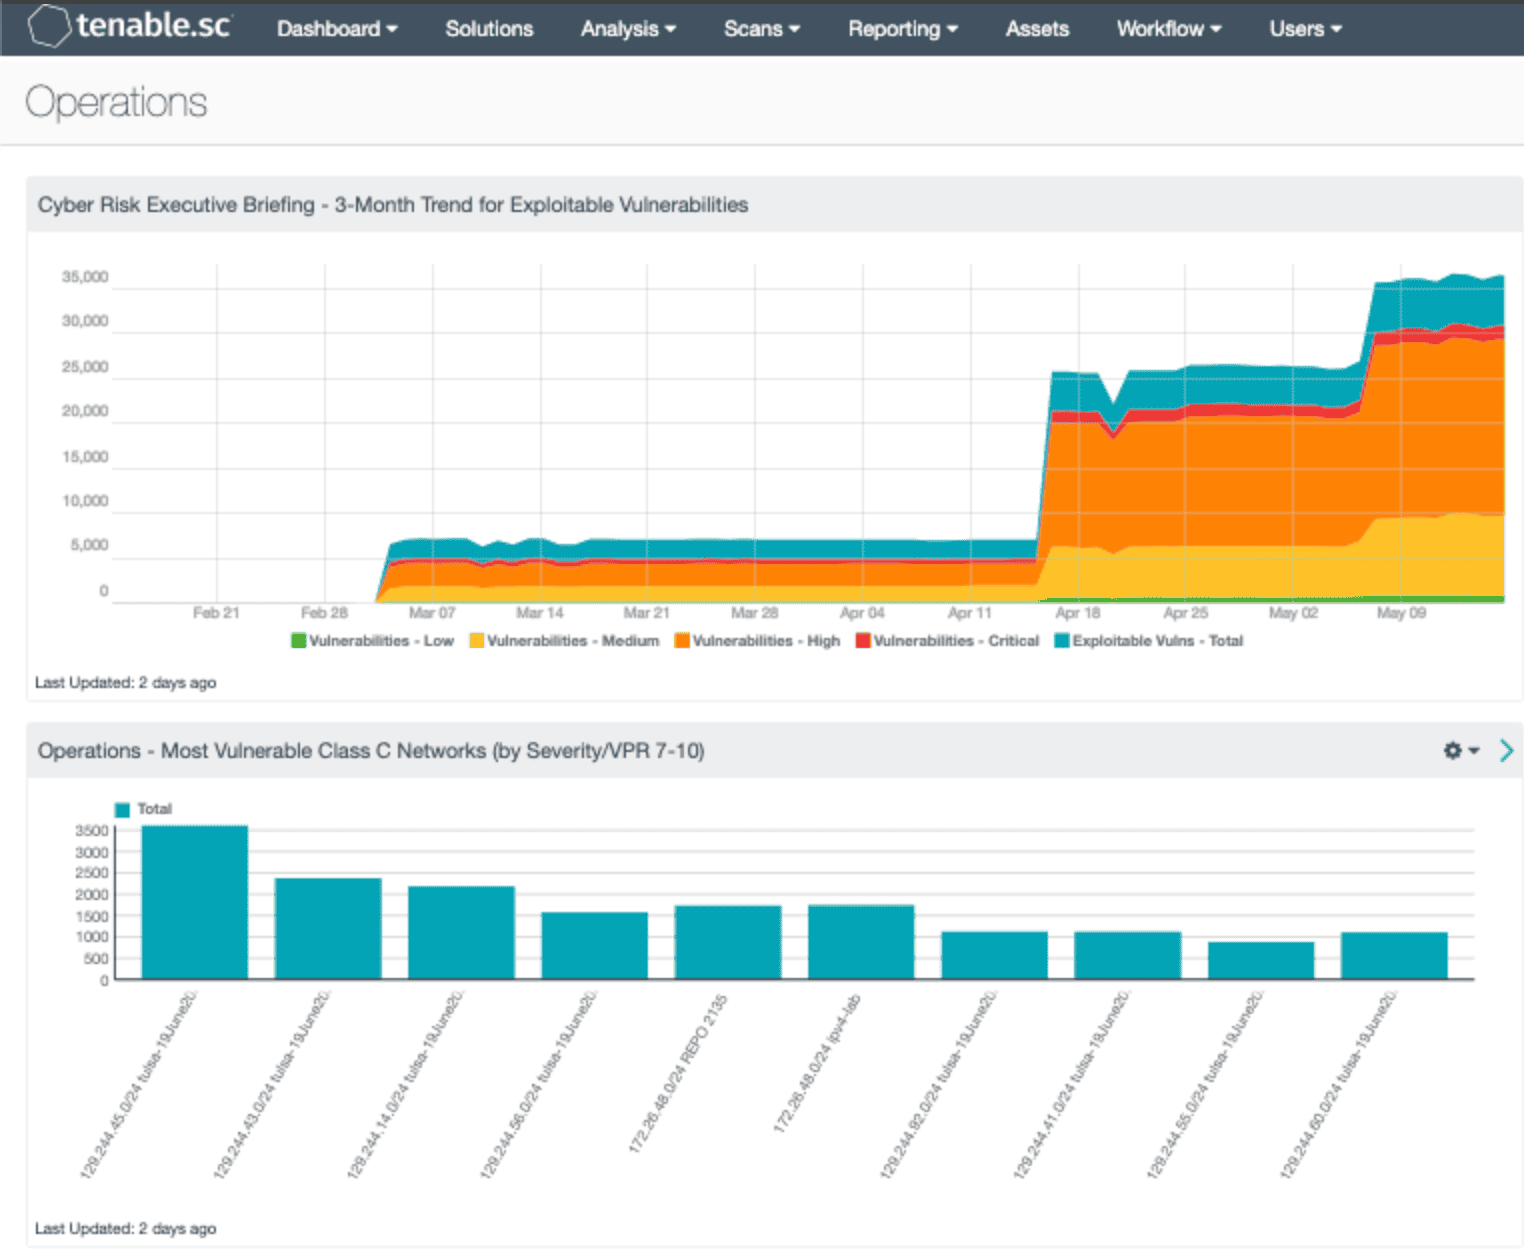Click the Apr 18 date axis label
This screenshot has width=1524, height=1254.
click(x=1077, y=613)
